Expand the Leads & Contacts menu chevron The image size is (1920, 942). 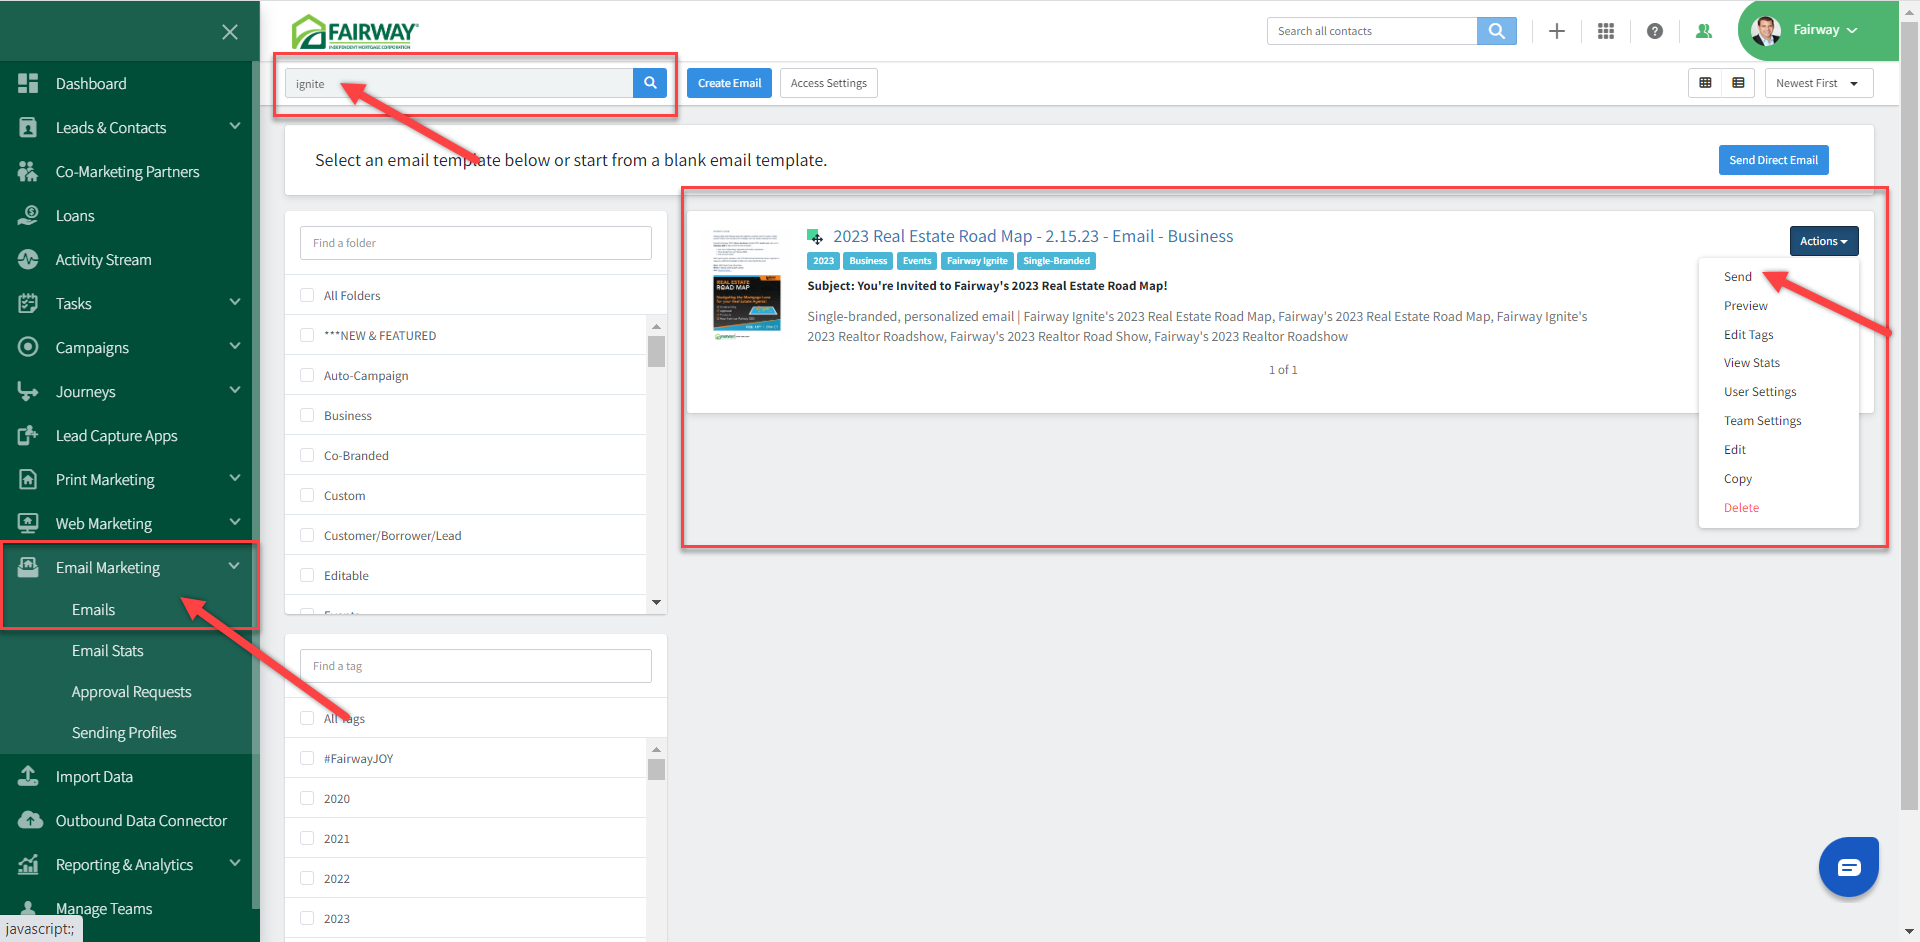pos(235,126)
